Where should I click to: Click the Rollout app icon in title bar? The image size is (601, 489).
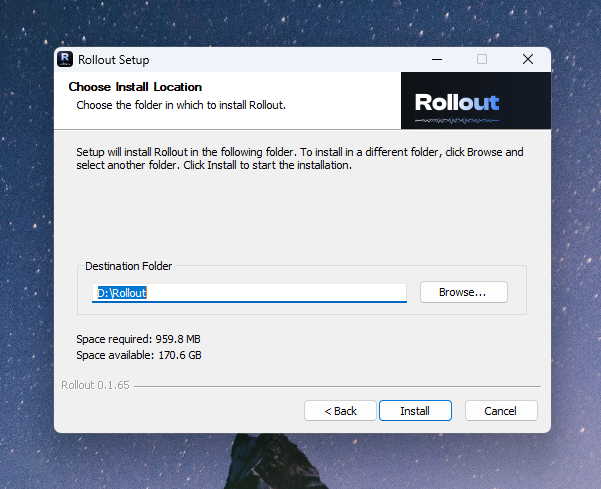(x=65, y=59)
